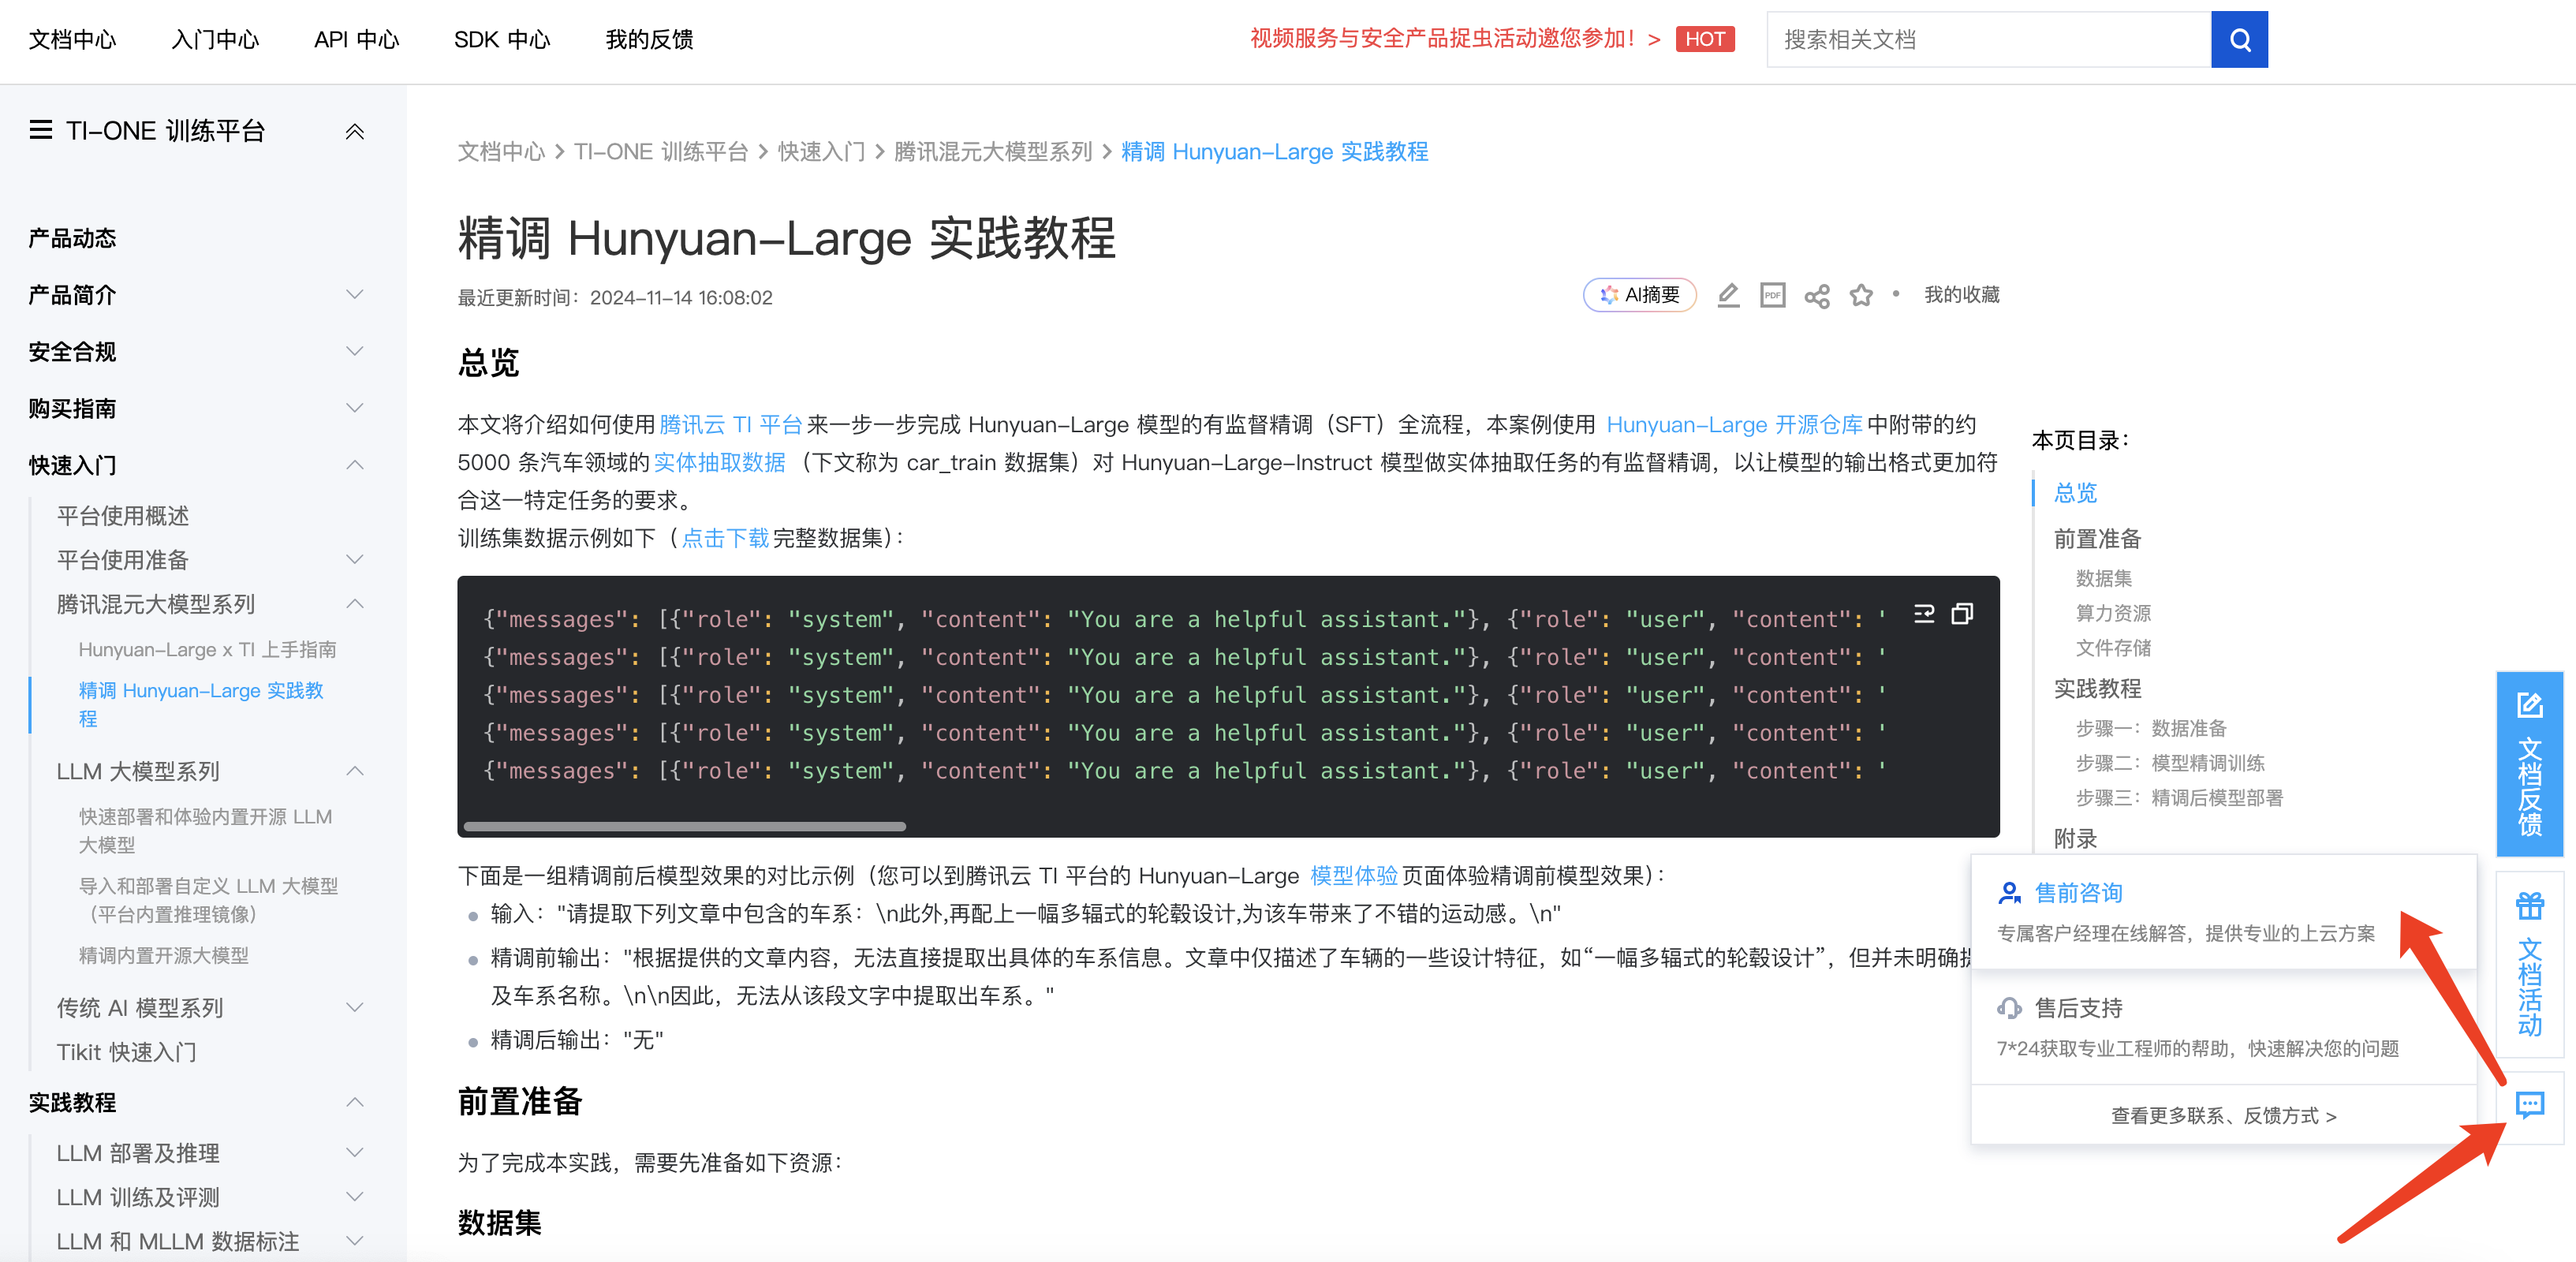Jump to 算力资源 in page contents
Viewport: 2576px width, 1262px height.
pos(2113,613)
